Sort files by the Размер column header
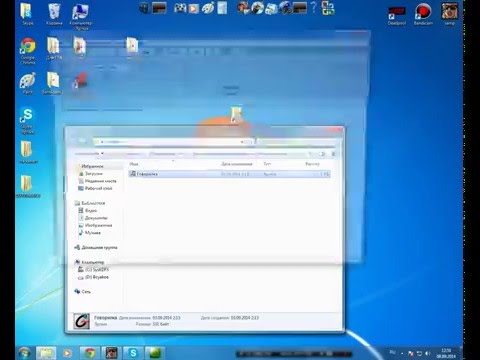This screenshot has height=360, width=480. 312,164
